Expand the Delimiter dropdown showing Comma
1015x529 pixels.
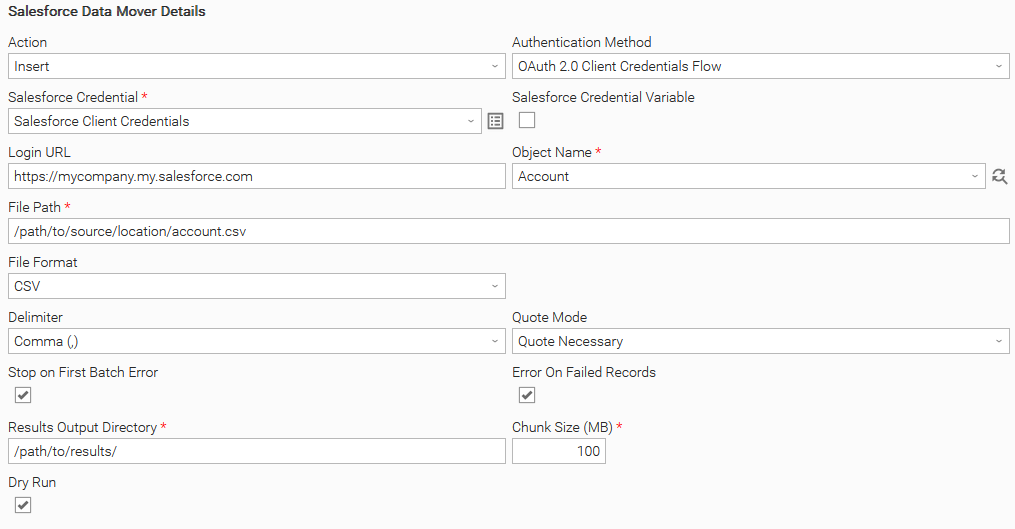tap(256, 341)
